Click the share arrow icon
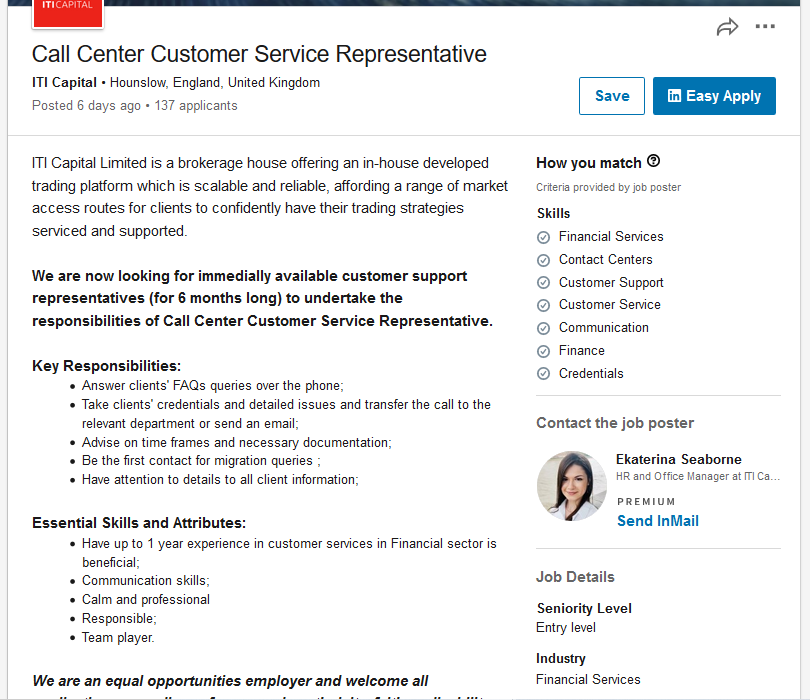This screenshot has width=810, height=700. (x=727, y=27)
